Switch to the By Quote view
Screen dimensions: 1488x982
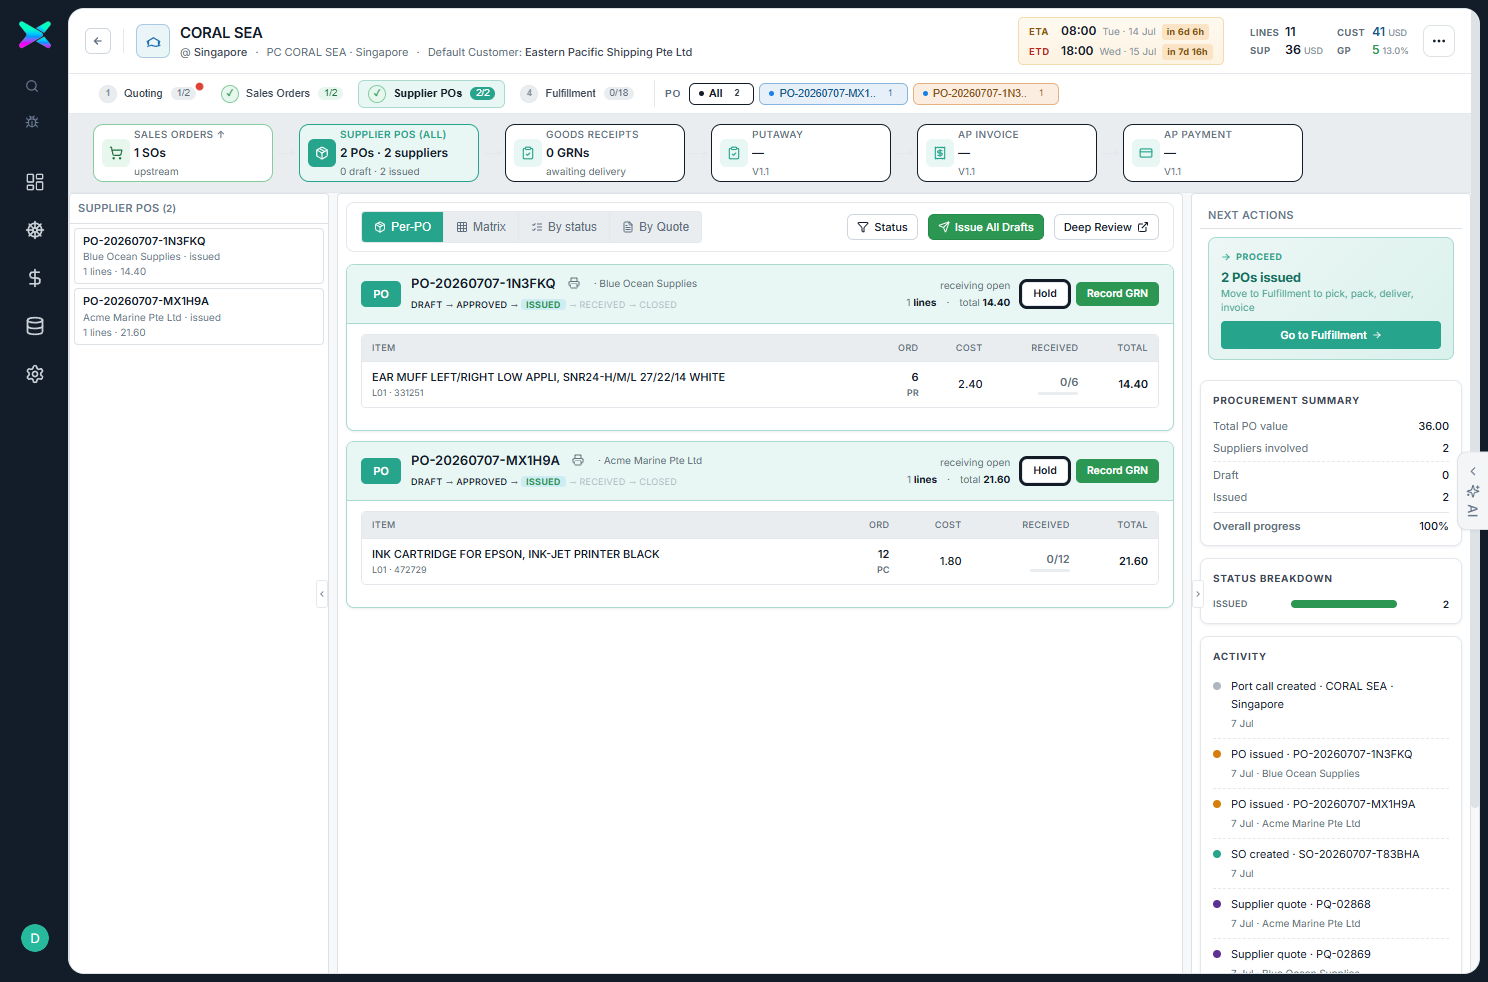coord(656,227)
